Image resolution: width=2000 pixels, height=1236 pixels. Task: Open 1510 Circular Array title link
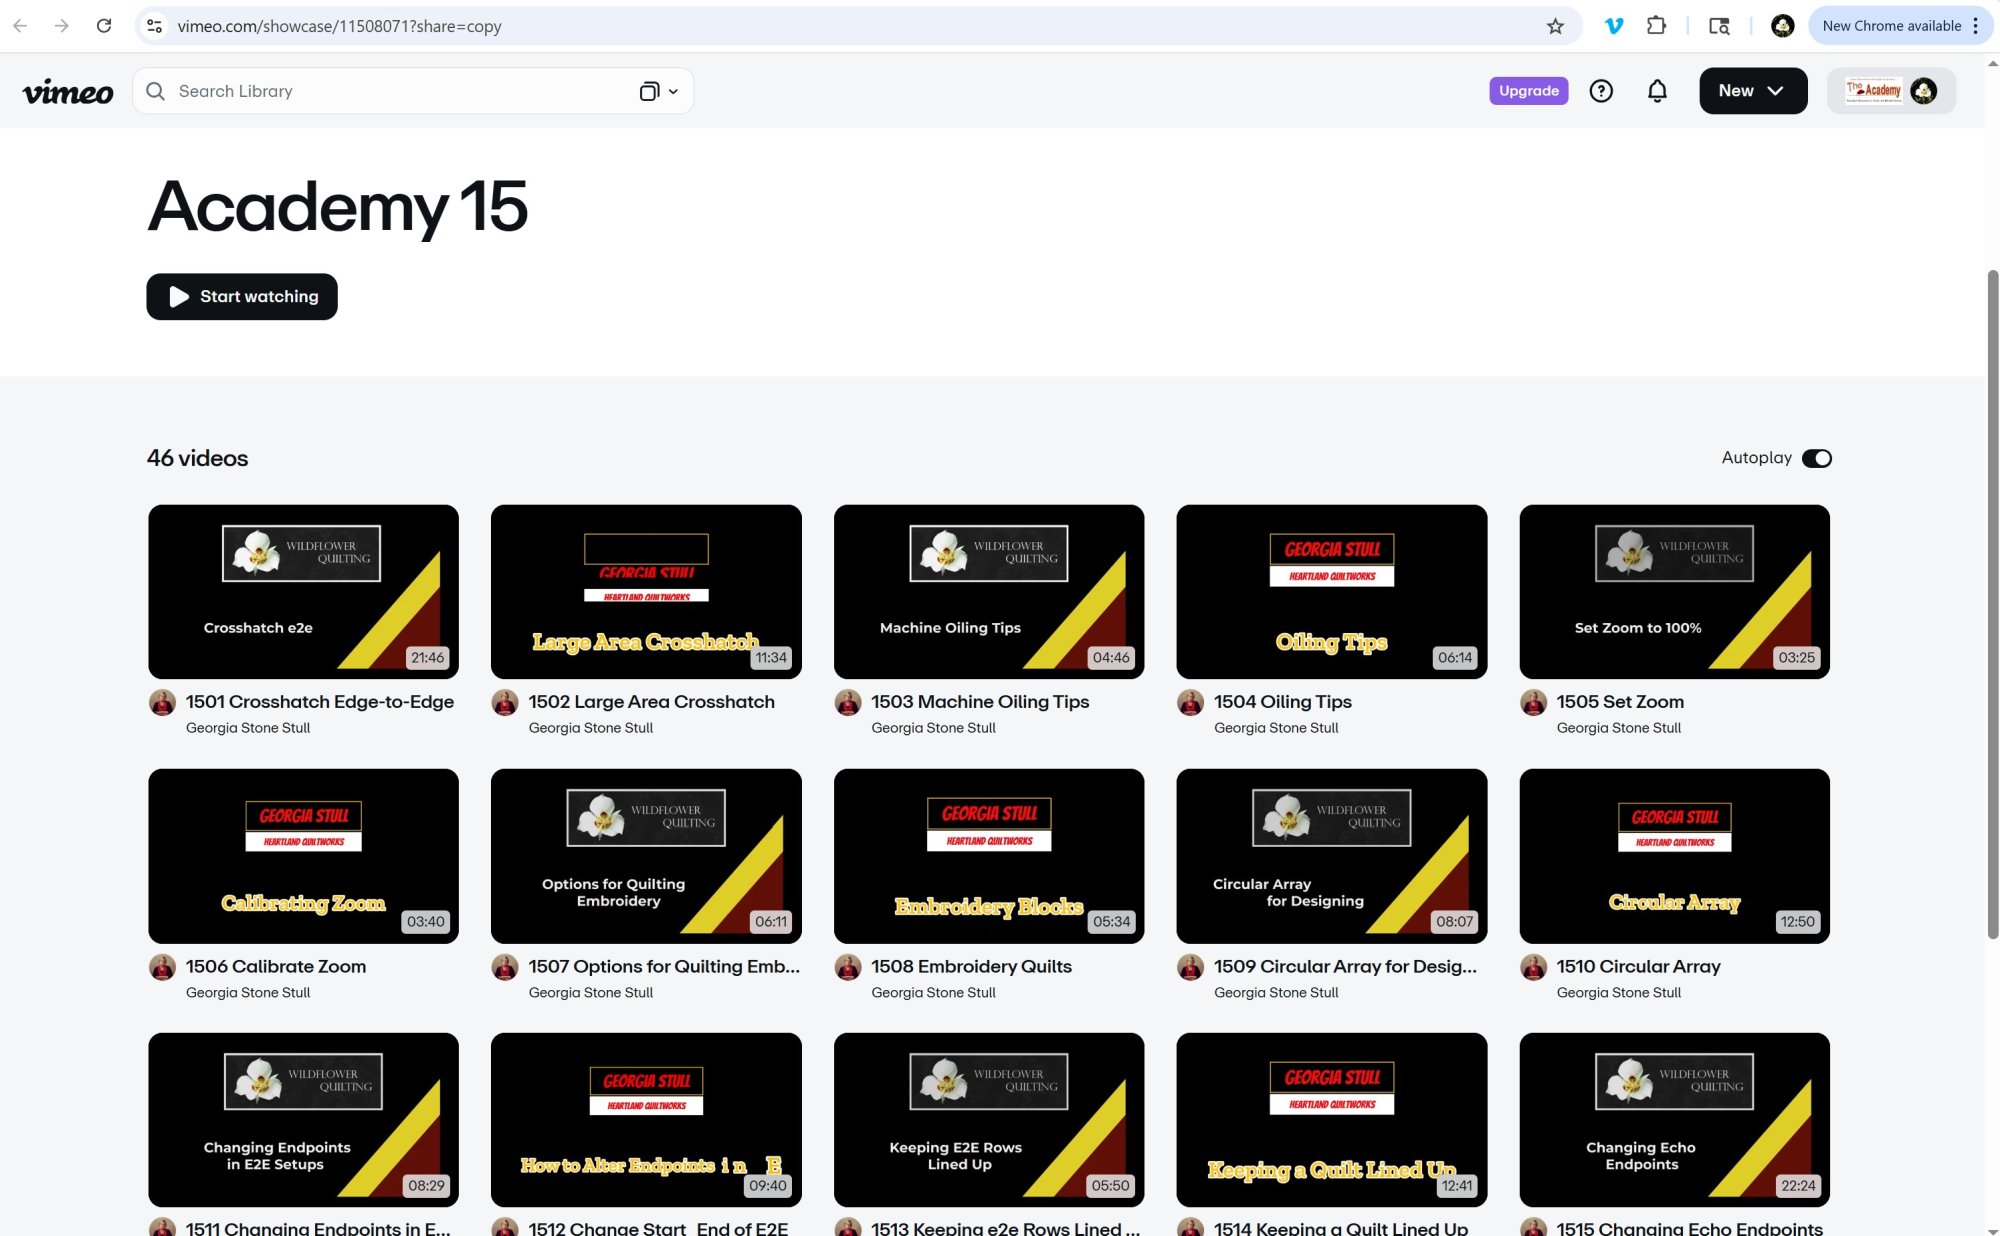tap(1638, 967)
